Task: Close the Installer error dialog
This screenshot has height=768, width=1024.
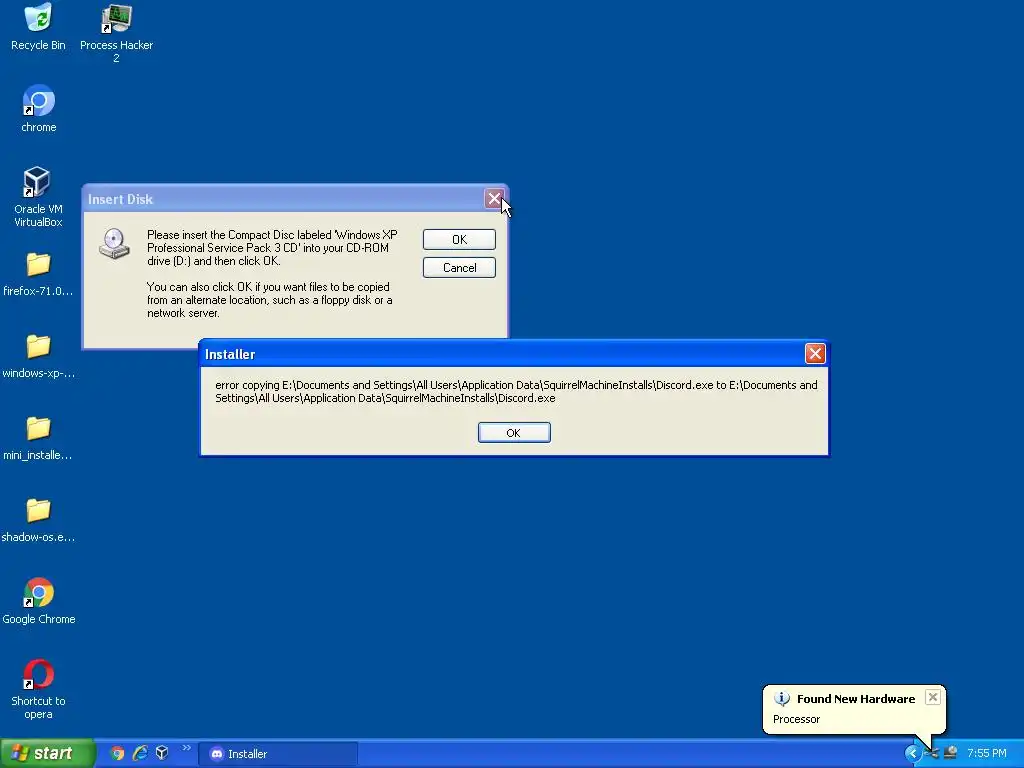Action: [815, 353]
